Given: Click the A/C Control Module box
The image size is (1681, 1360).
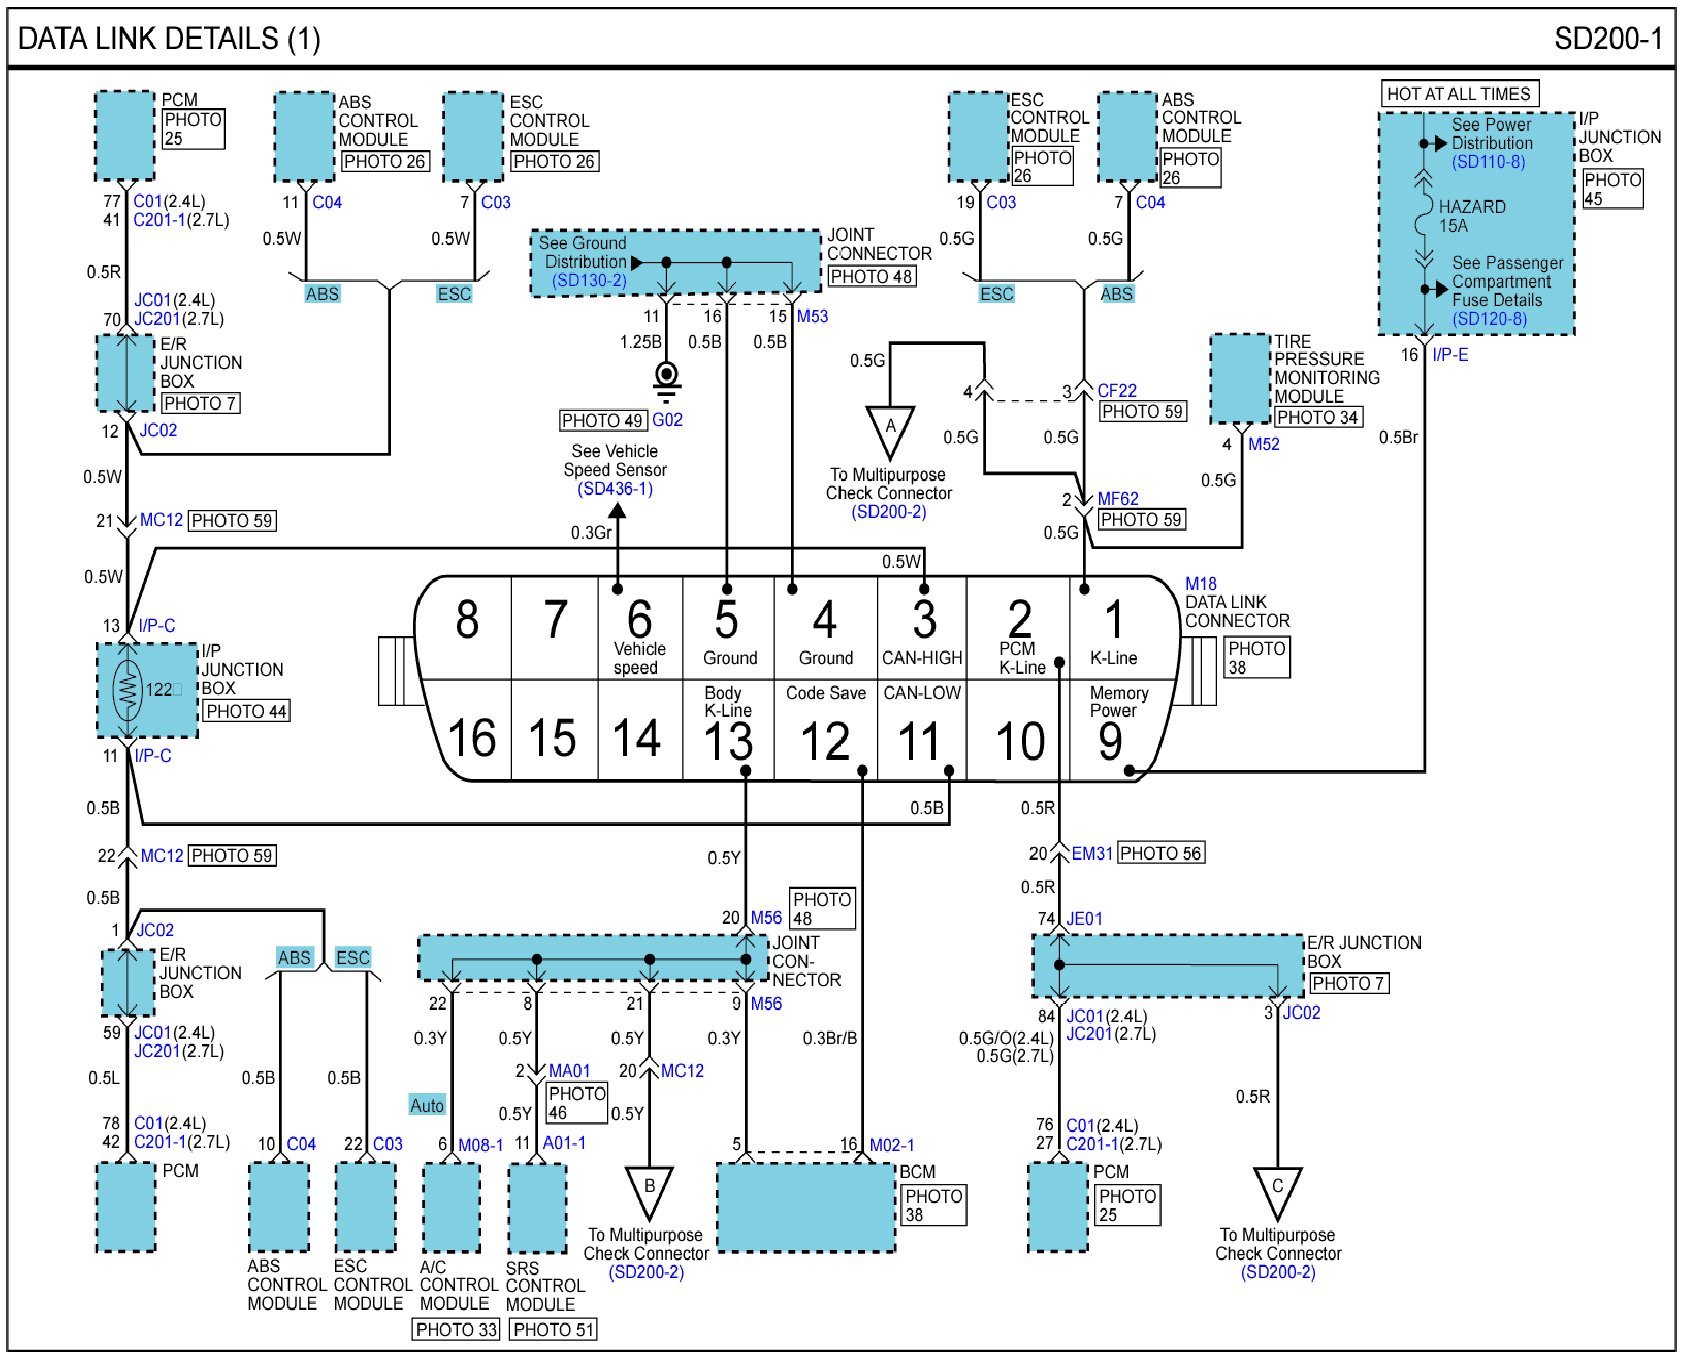Looking at the screenshot, I should pos(451,1207).
